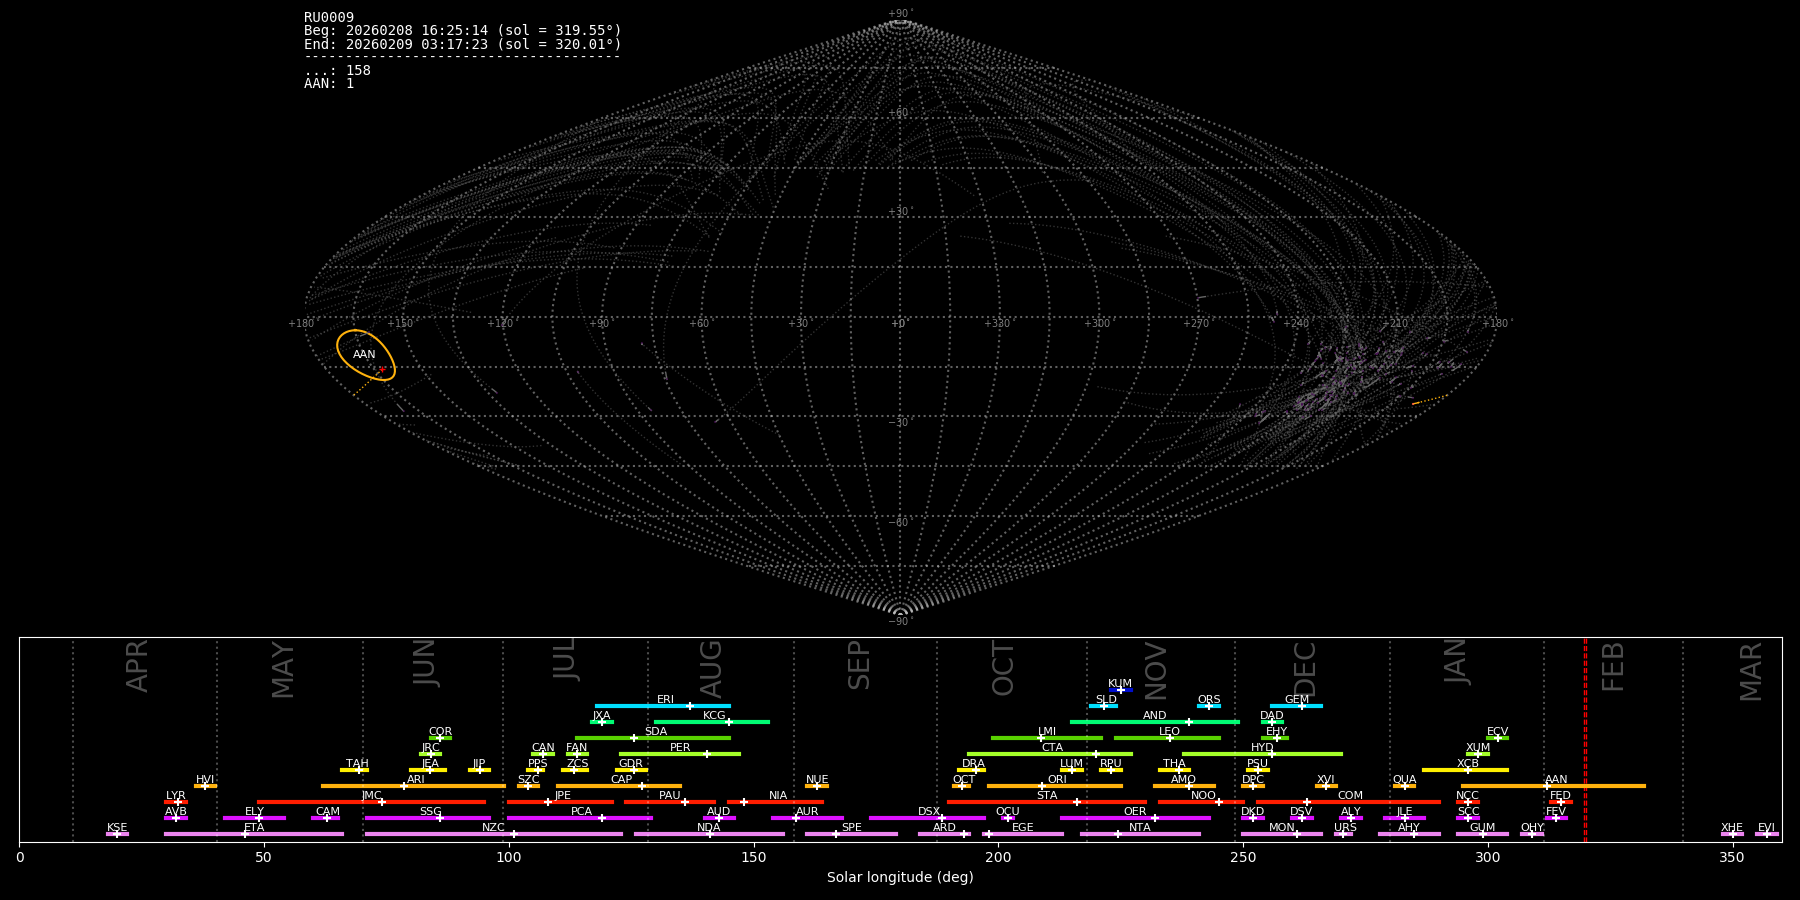Click the red COM shower bar
1800x900 pixels.
(x=1348, y=802)
